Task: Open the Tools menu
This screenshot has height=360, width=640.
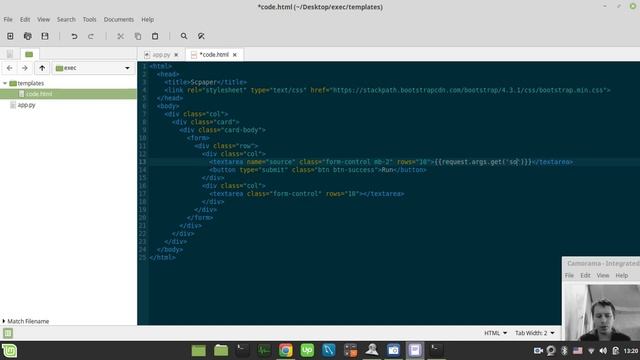Action: click(89, 19)
